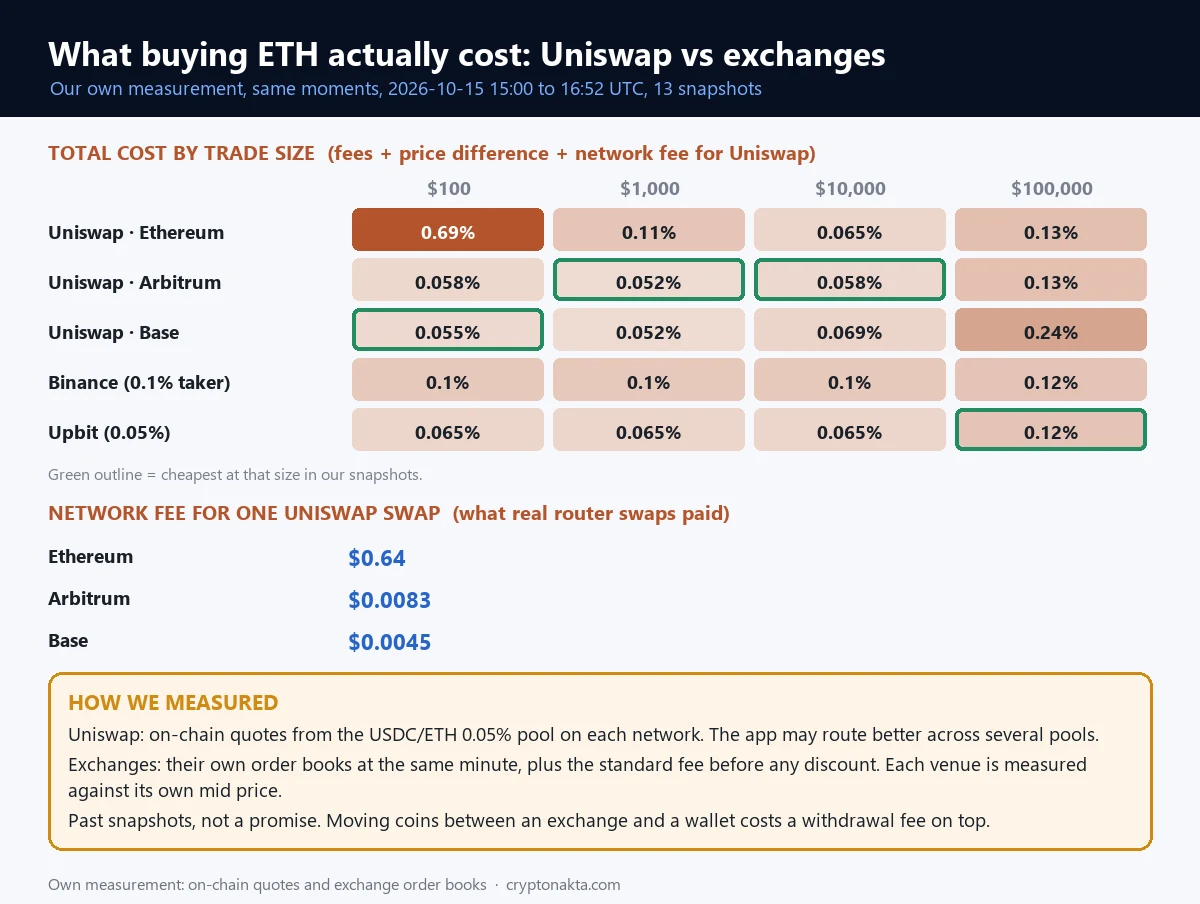Click Uniswap Ethereum's 0.13% cell under $100,000
1200x904 pixels.
1051,229
